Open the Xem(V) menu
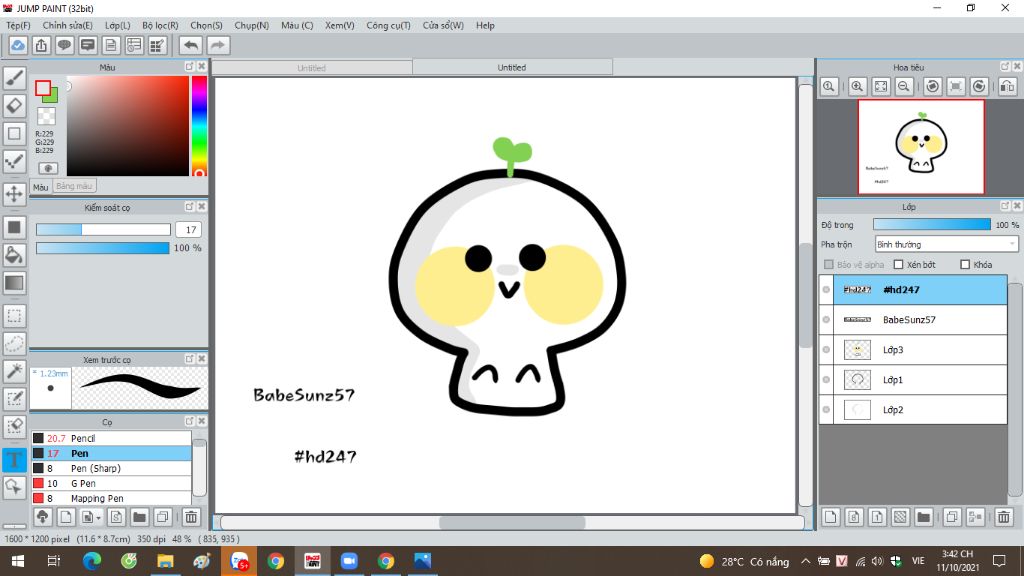The width and height of the screenshot is (1024, 576). (x=340, y=25)
